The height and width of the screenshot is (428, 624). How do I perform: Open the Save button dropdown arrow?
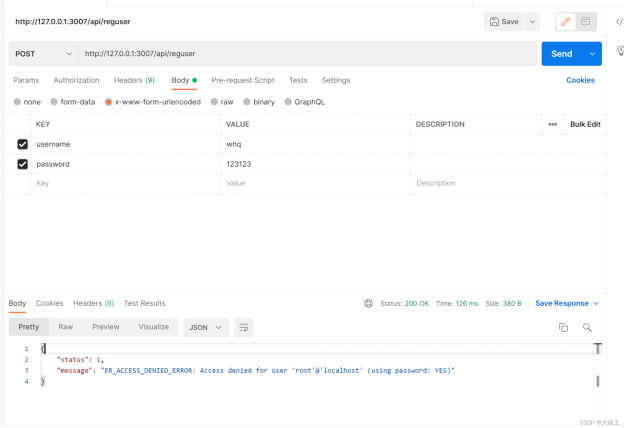tap(533, 21)
